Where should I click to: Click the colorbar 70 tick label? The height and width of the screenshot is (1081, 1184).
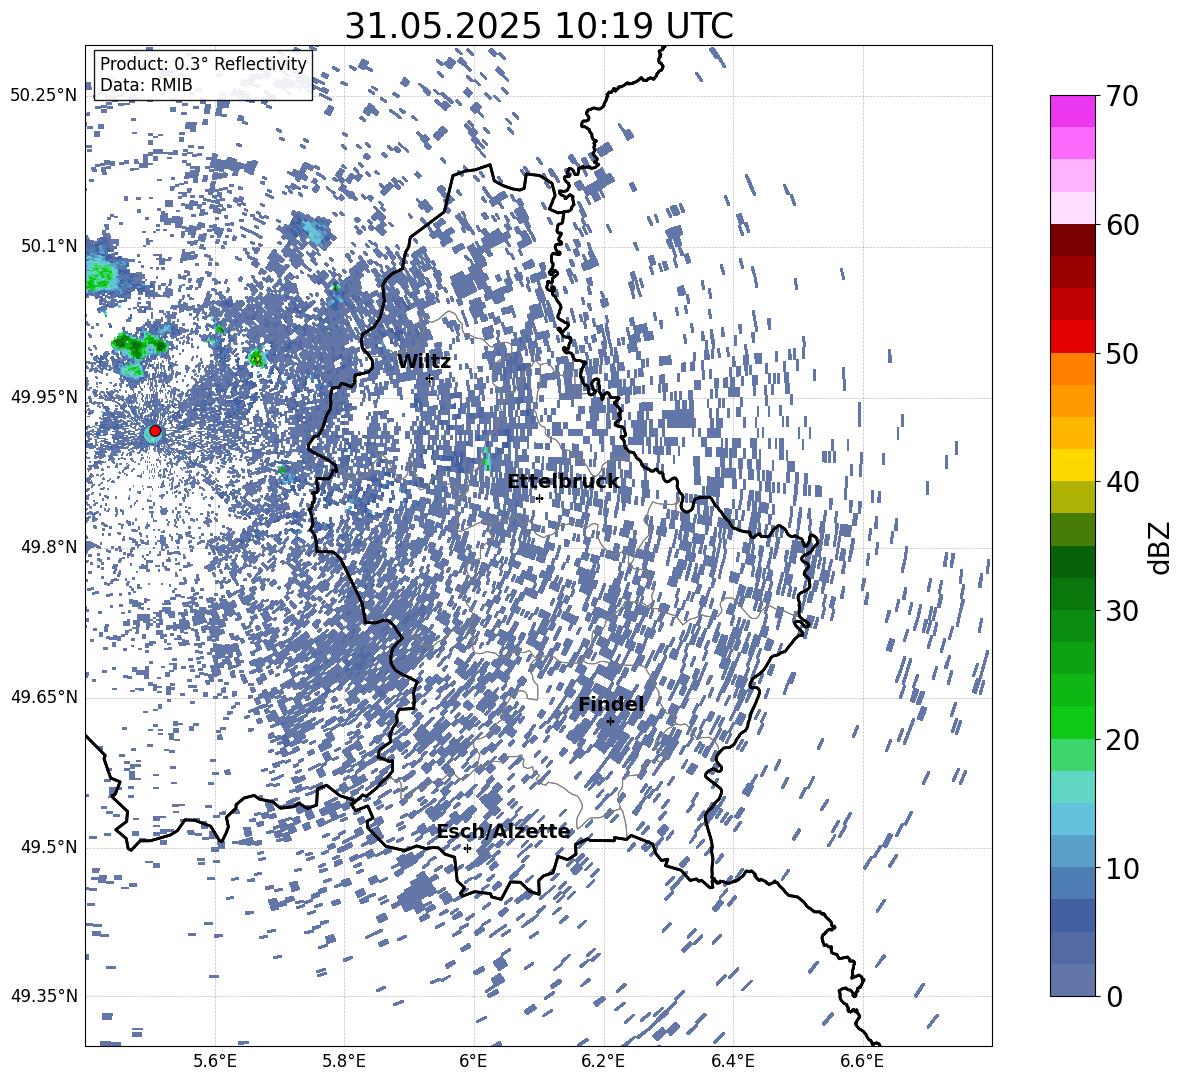tap(1122, 96)
